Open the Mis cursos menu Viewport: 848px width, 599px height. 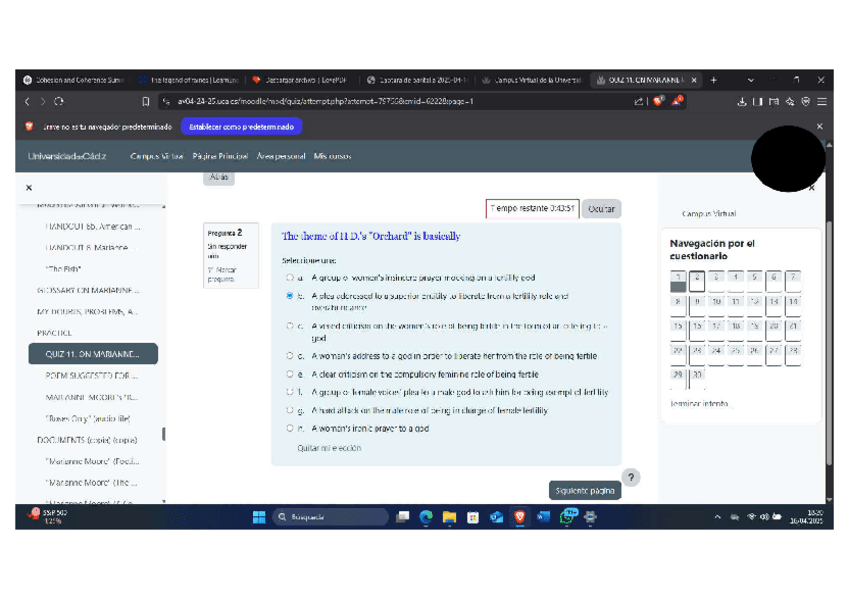point(332,156)
